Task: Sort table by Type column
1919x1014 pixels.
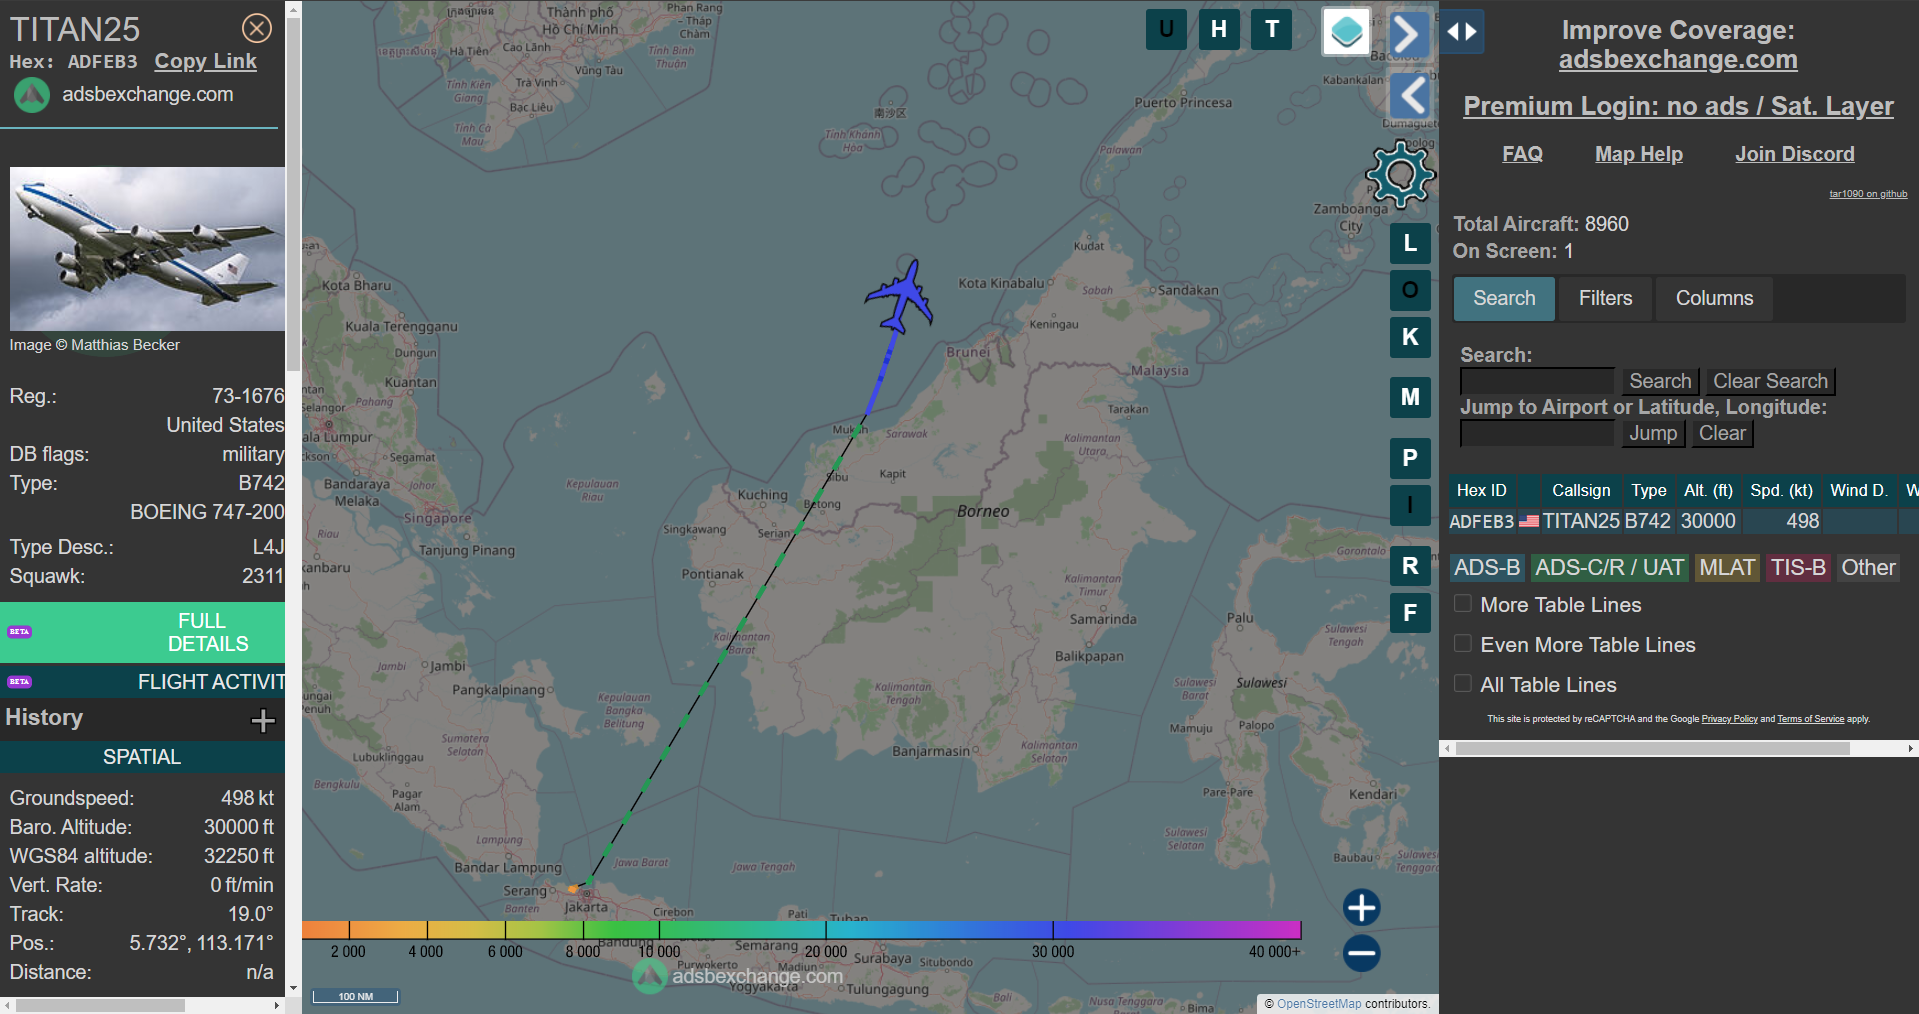Action: [1649, 490]
